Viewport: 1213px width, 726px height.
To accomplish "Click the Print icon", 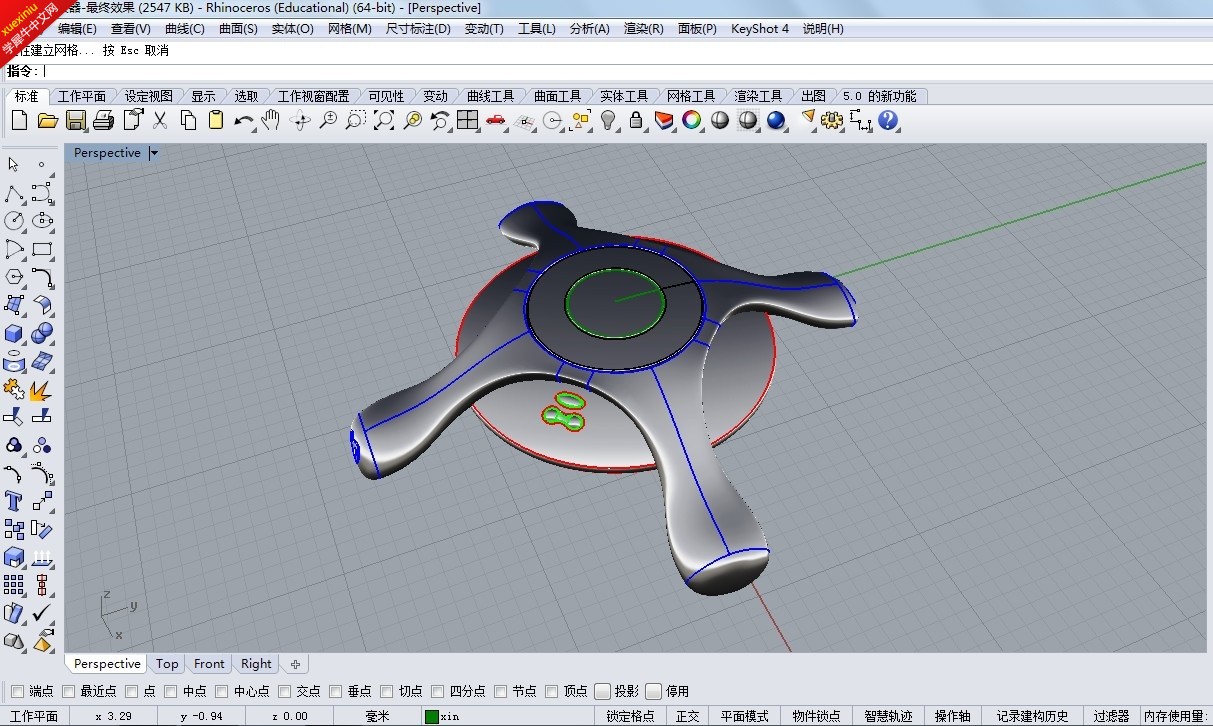I will coord(103,121).
